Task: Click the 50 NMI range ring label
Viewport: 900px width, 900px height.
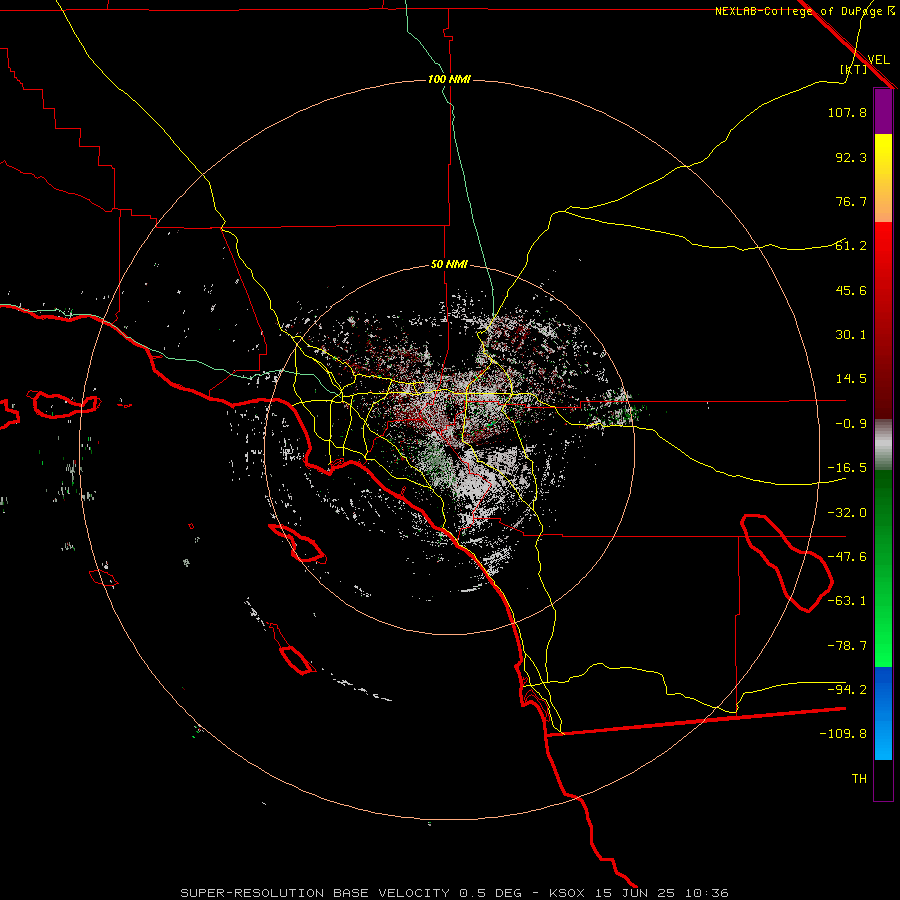Action: click(x=449, y=265)
